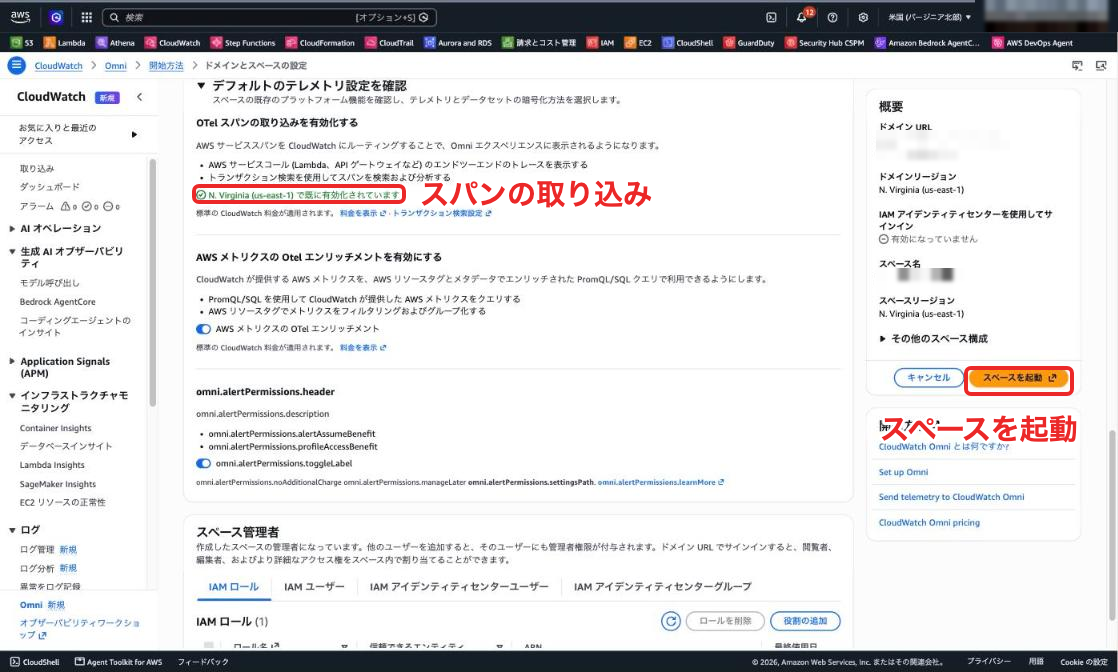Open the CloudWatch favorite shortcut
Image resolution: width=1118 pixels, height=672 pixels.
point(173,43)
